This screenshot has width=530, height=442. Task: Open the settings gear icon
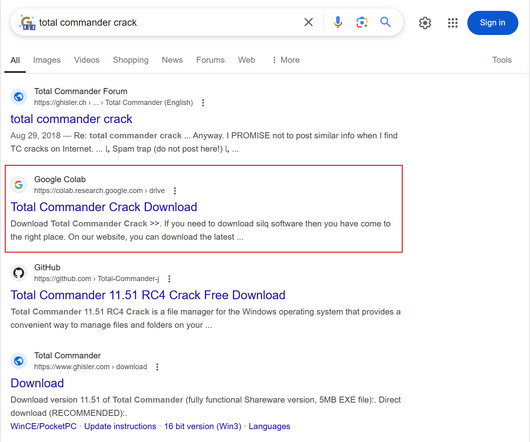coord(425,23)
